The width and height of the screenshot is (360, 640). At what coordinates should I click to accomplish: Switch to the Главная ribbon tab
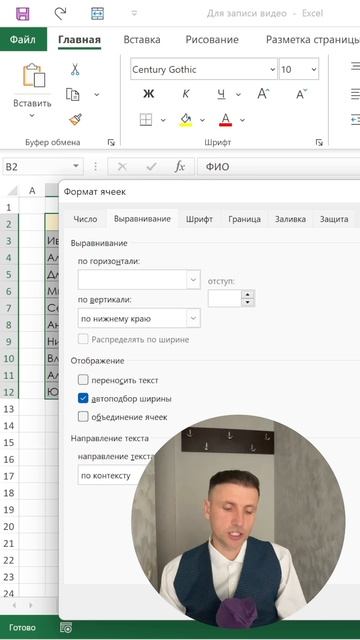click(x=79, y=40)
